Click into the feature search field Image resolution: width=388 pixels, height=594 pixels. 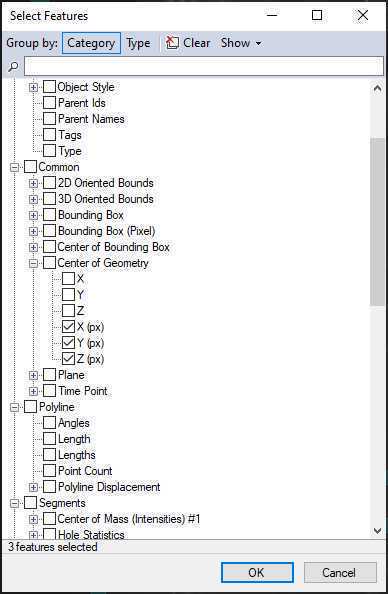coord(204,66)
